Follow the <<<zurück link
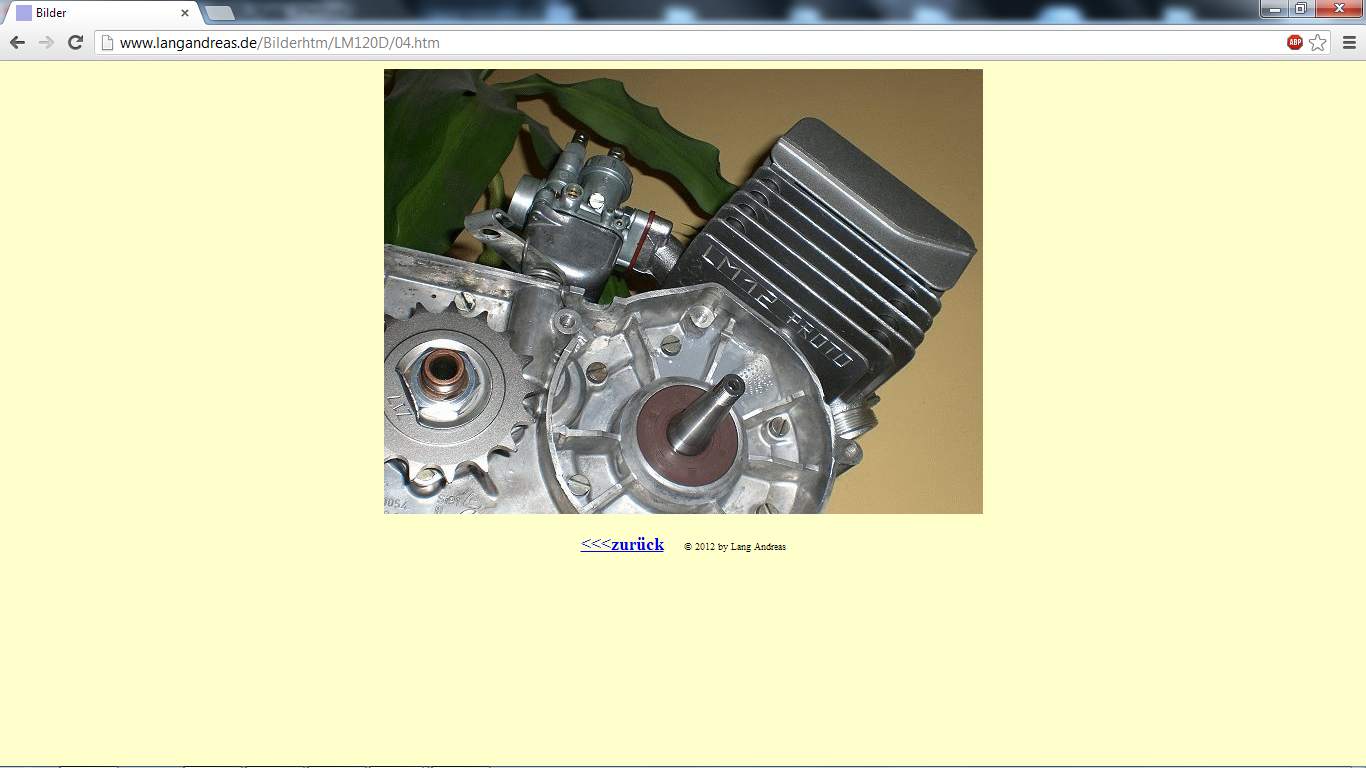The width and height of the screenshot is (1366, 768). point(622,544)
